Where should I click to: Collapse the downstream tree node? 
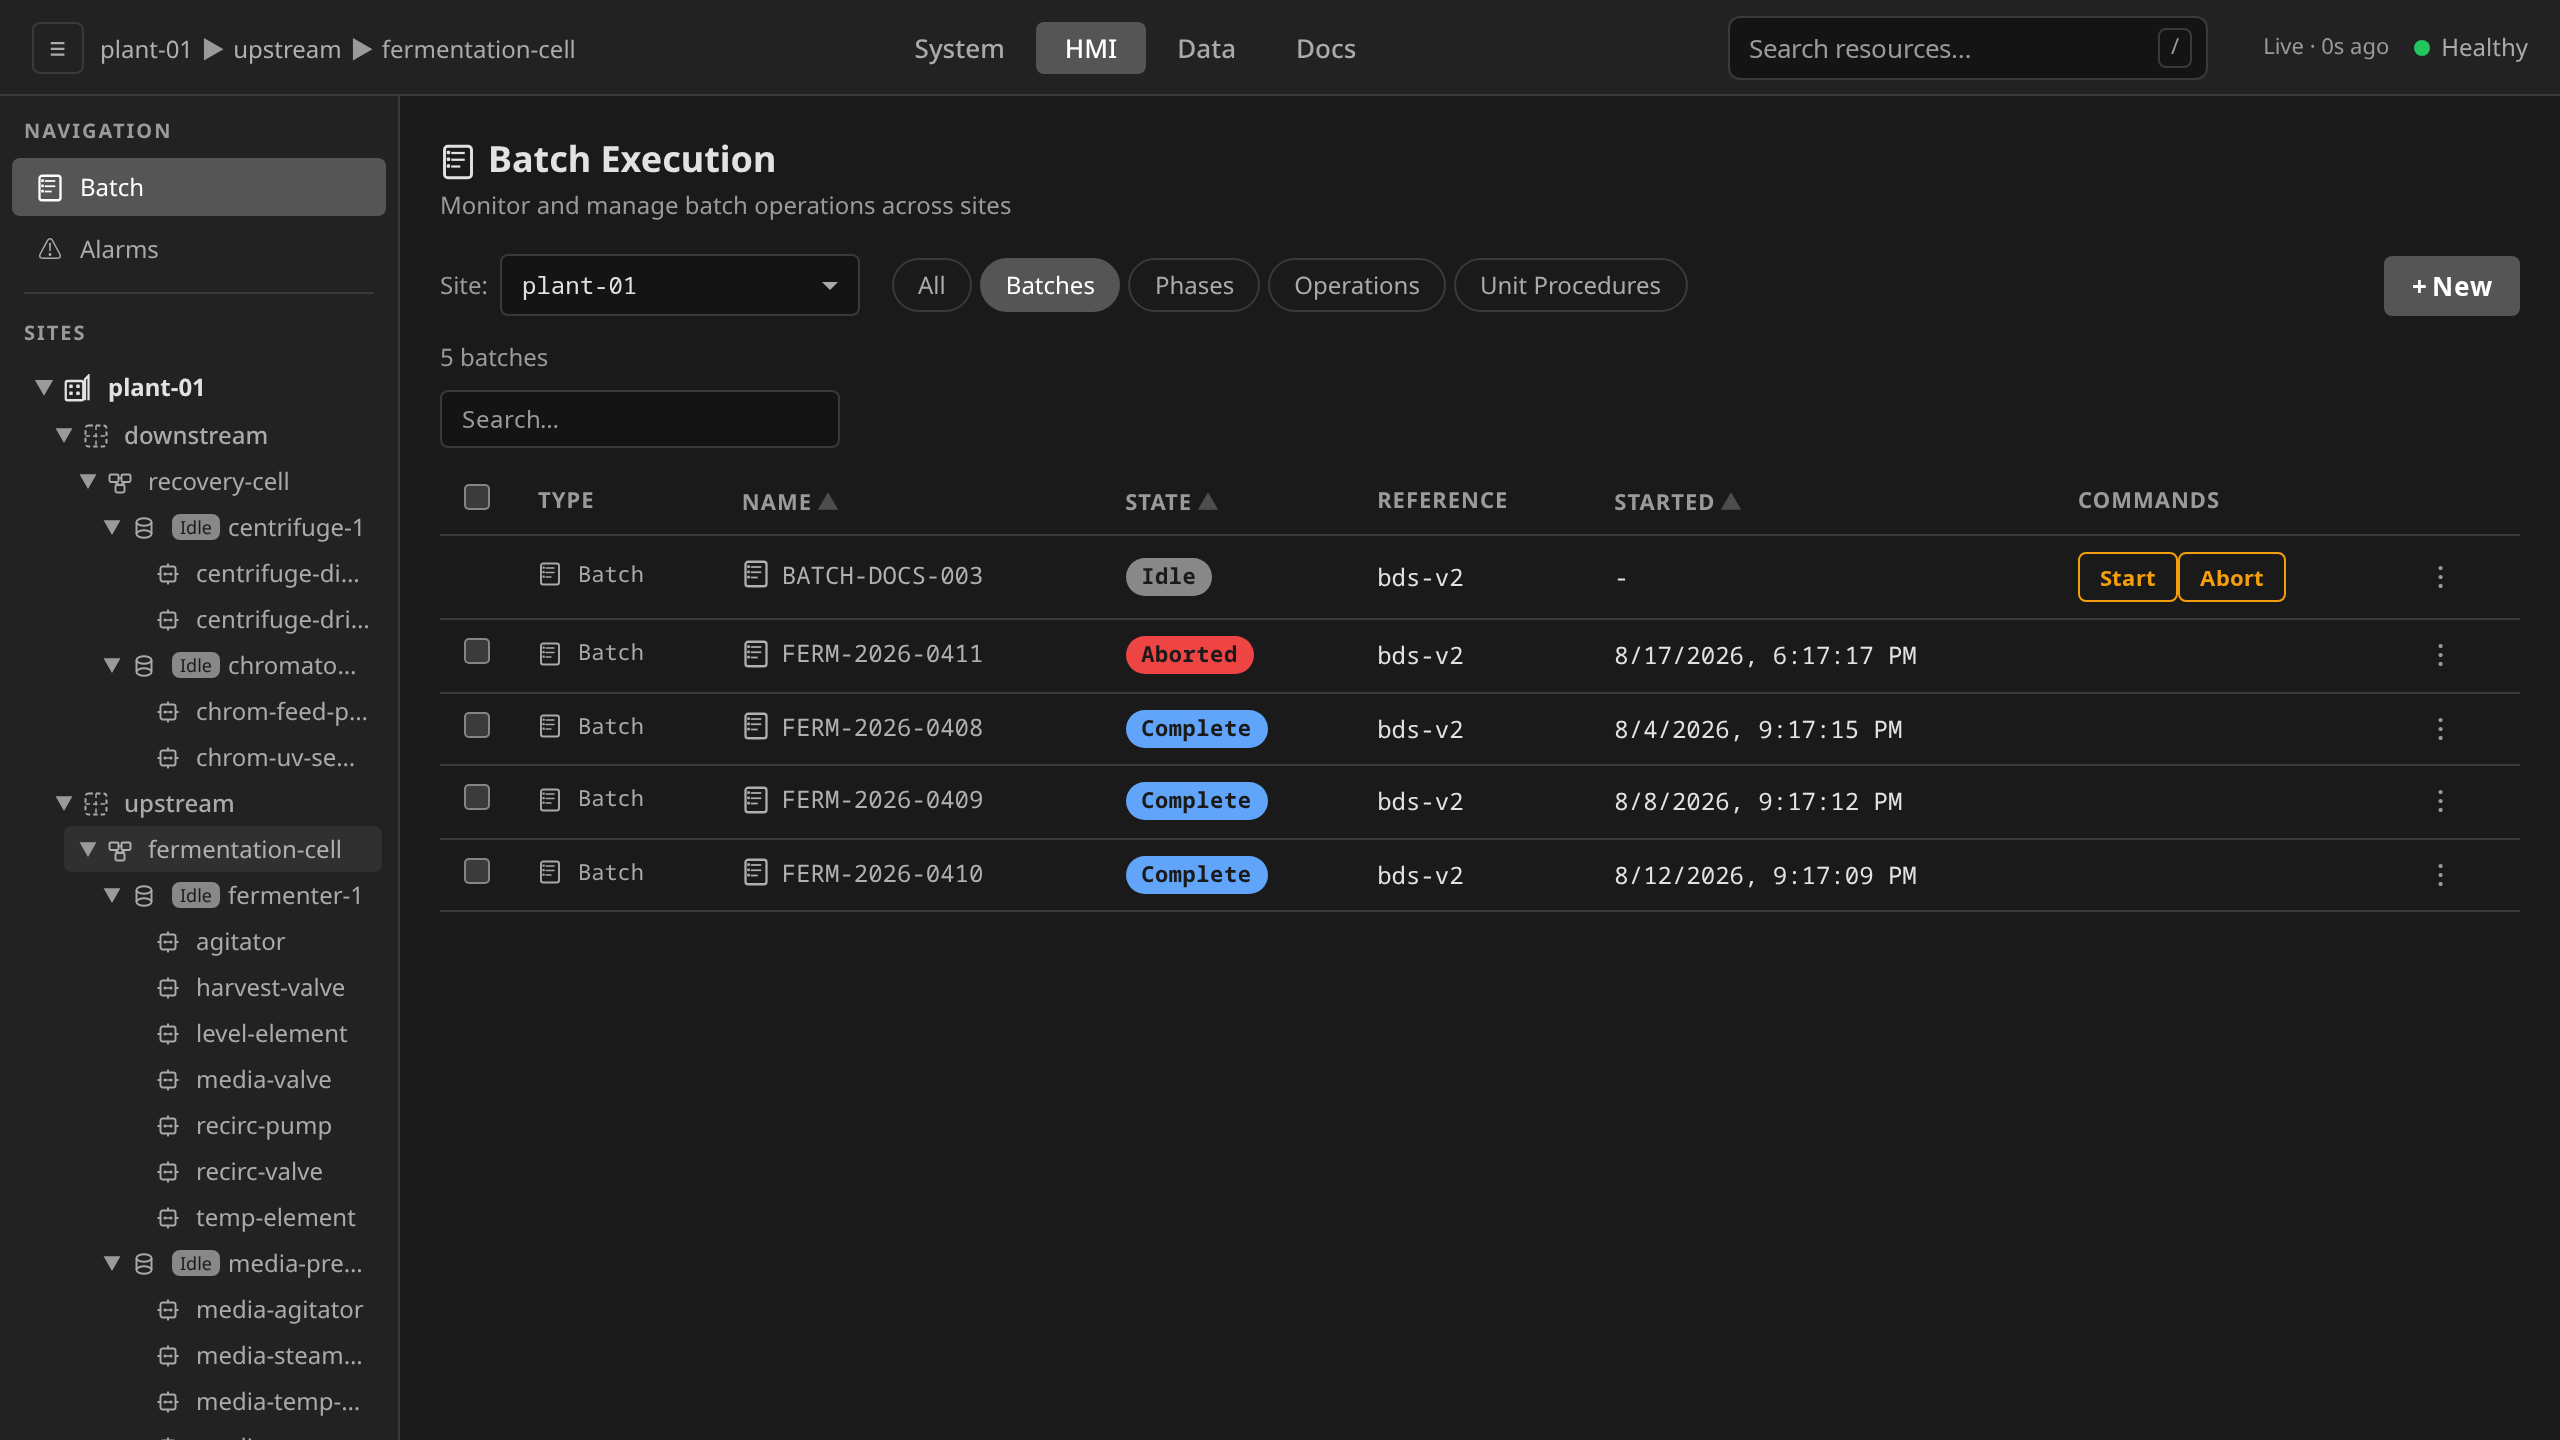point(64,435)
